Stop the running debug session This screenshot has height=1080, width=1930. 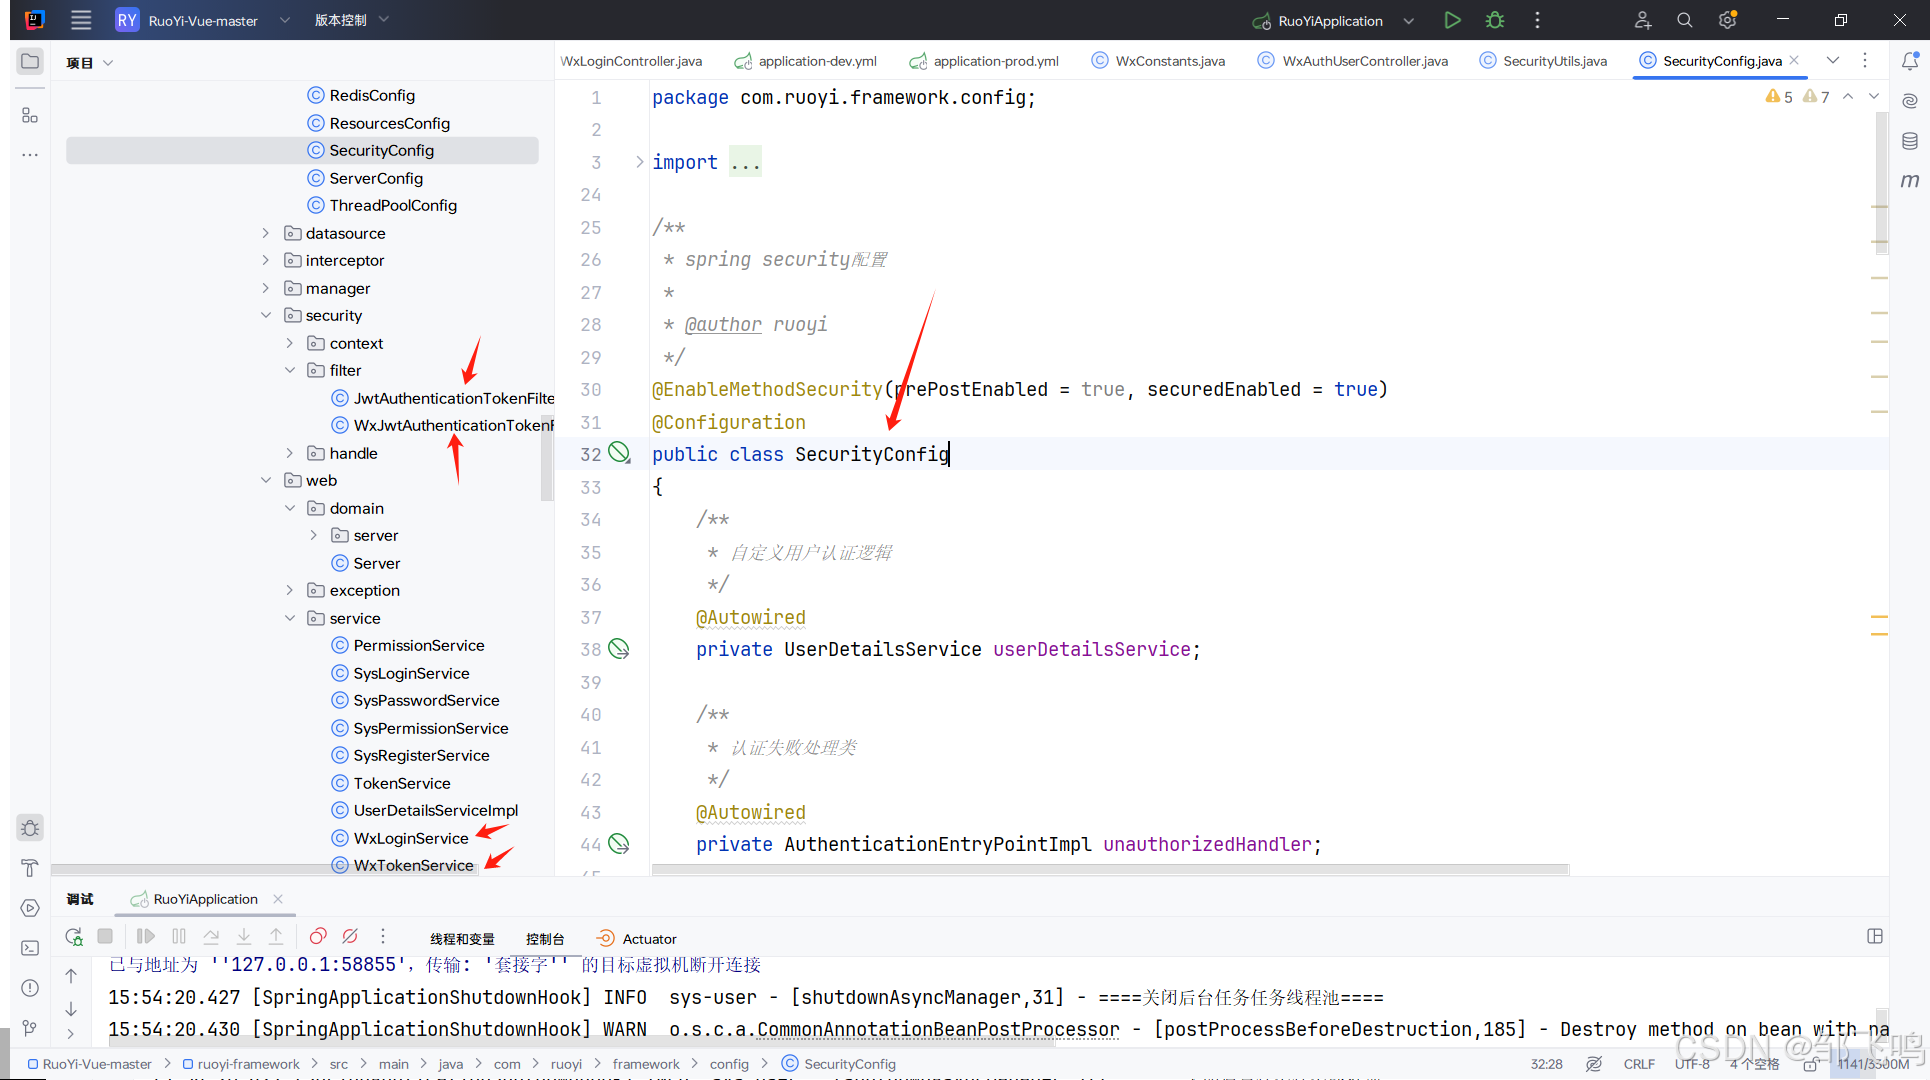[105, 937]
